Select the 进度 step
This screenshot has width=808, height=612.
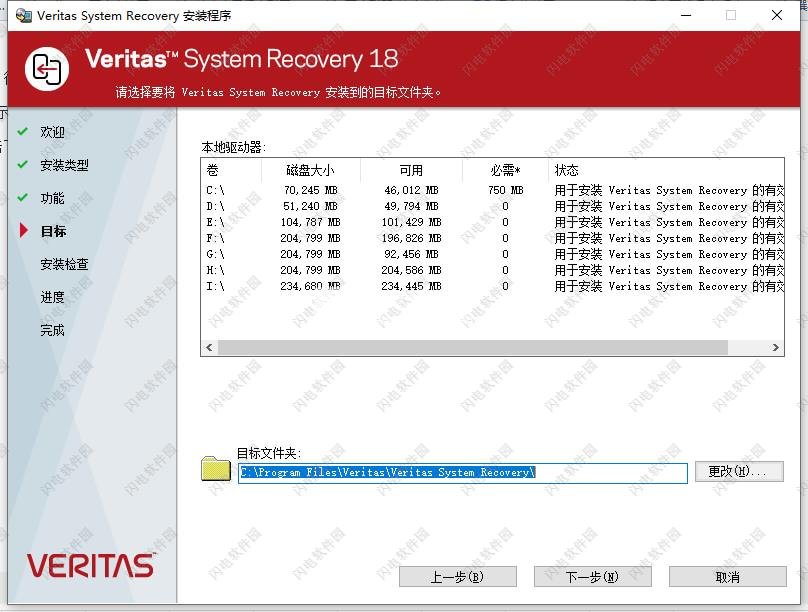pyautogui.click(x=53, y=297)
